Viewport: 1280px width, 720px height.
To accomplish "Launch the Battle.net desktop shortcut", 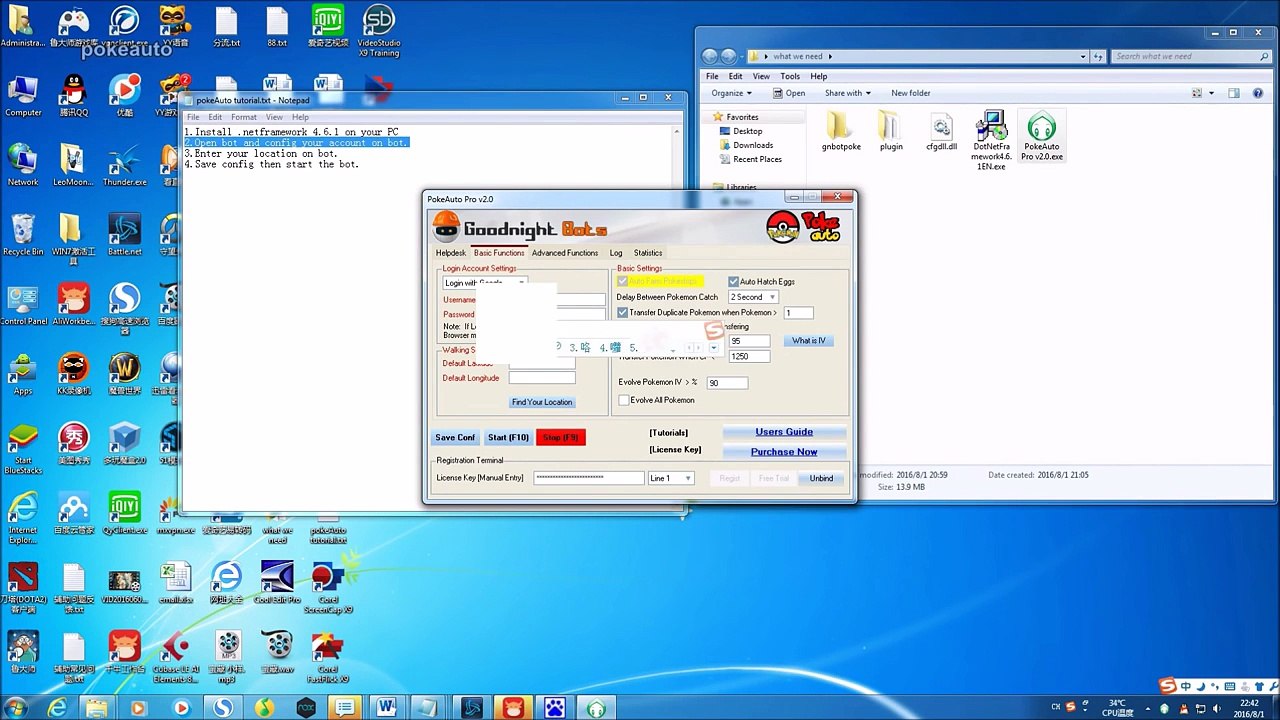I will coord(125,235).
